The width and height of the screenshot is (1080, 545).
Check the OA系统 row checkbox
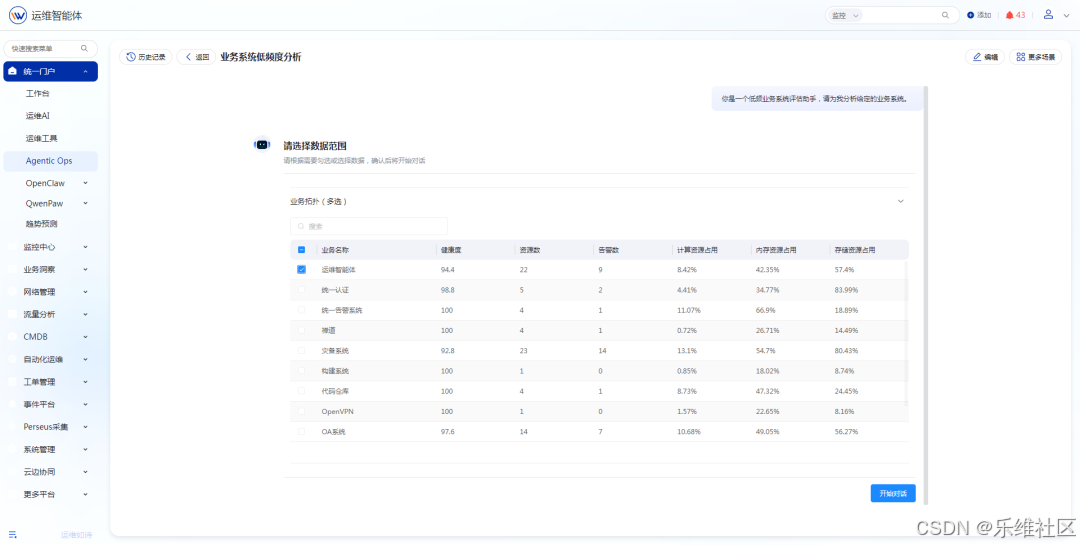pos(302,431)
